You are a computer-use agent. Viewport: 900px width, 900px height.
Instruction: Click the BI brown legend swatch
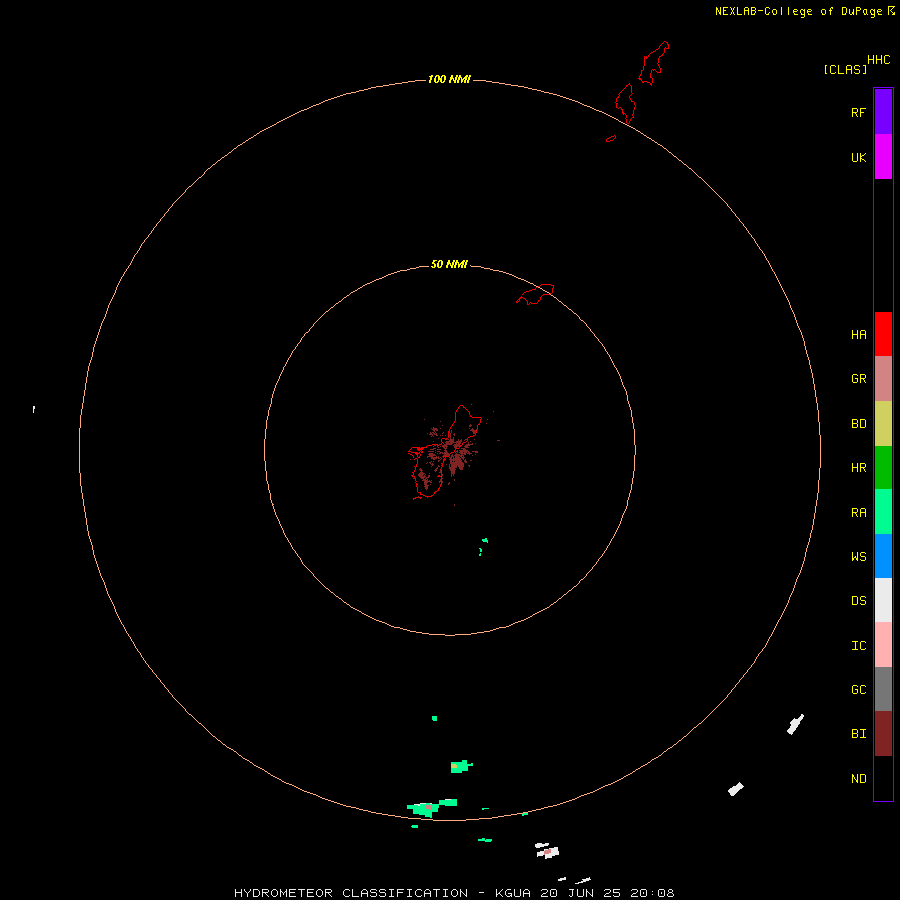[x=883, y=734]
